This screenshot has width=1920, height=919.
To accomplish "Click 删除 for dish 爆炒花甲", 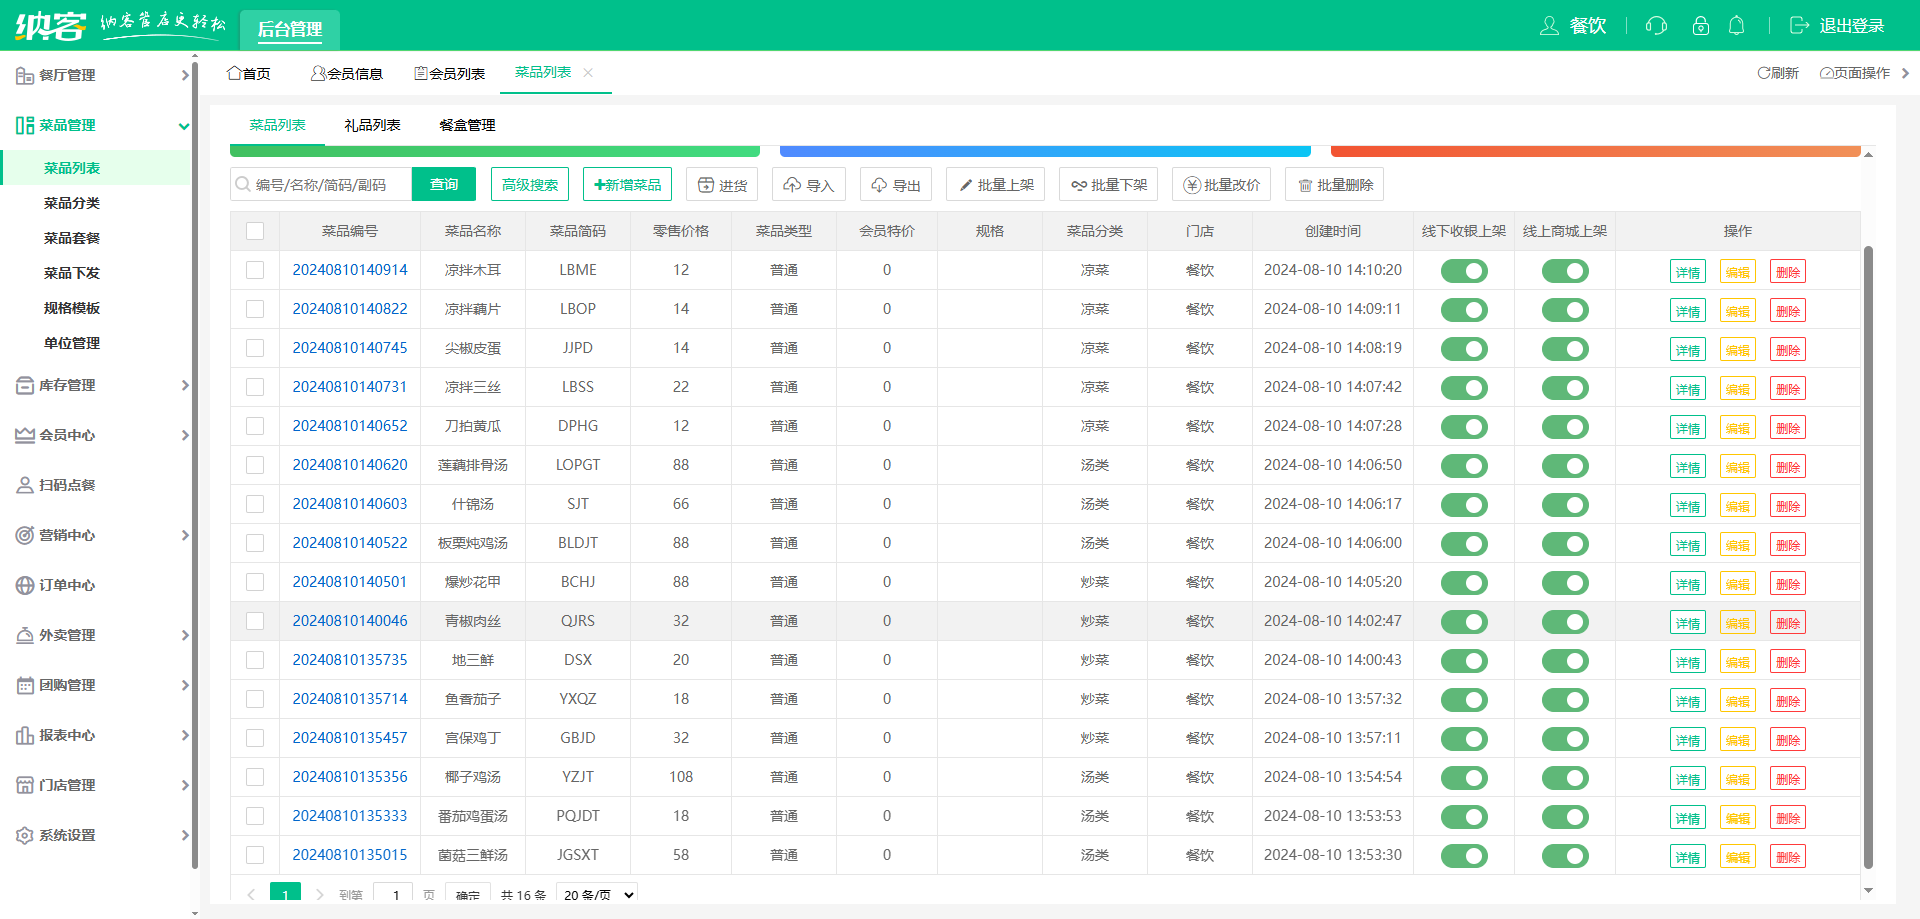I will click(1788, 584).
